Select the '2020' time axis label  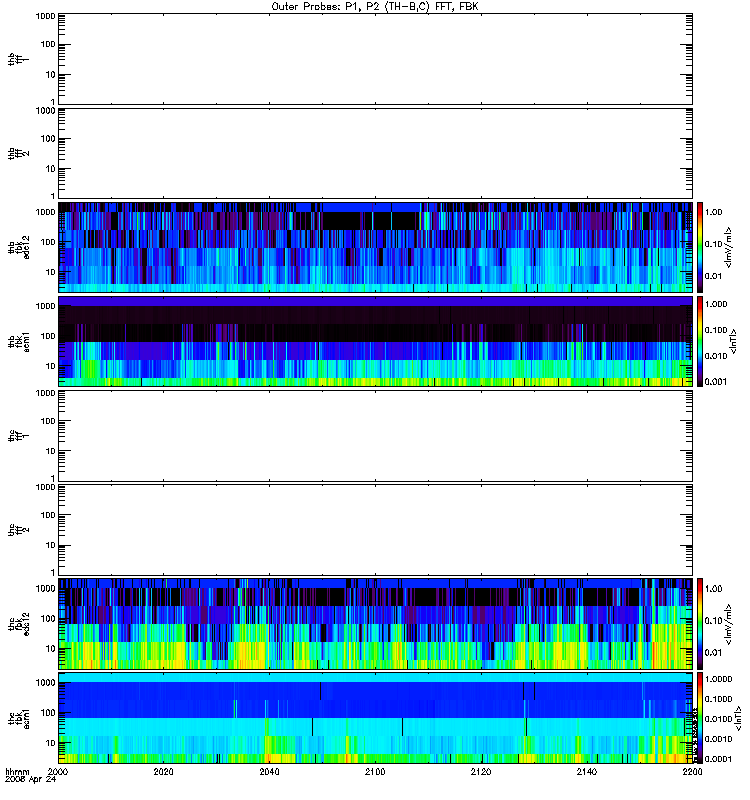click(163, 772)
